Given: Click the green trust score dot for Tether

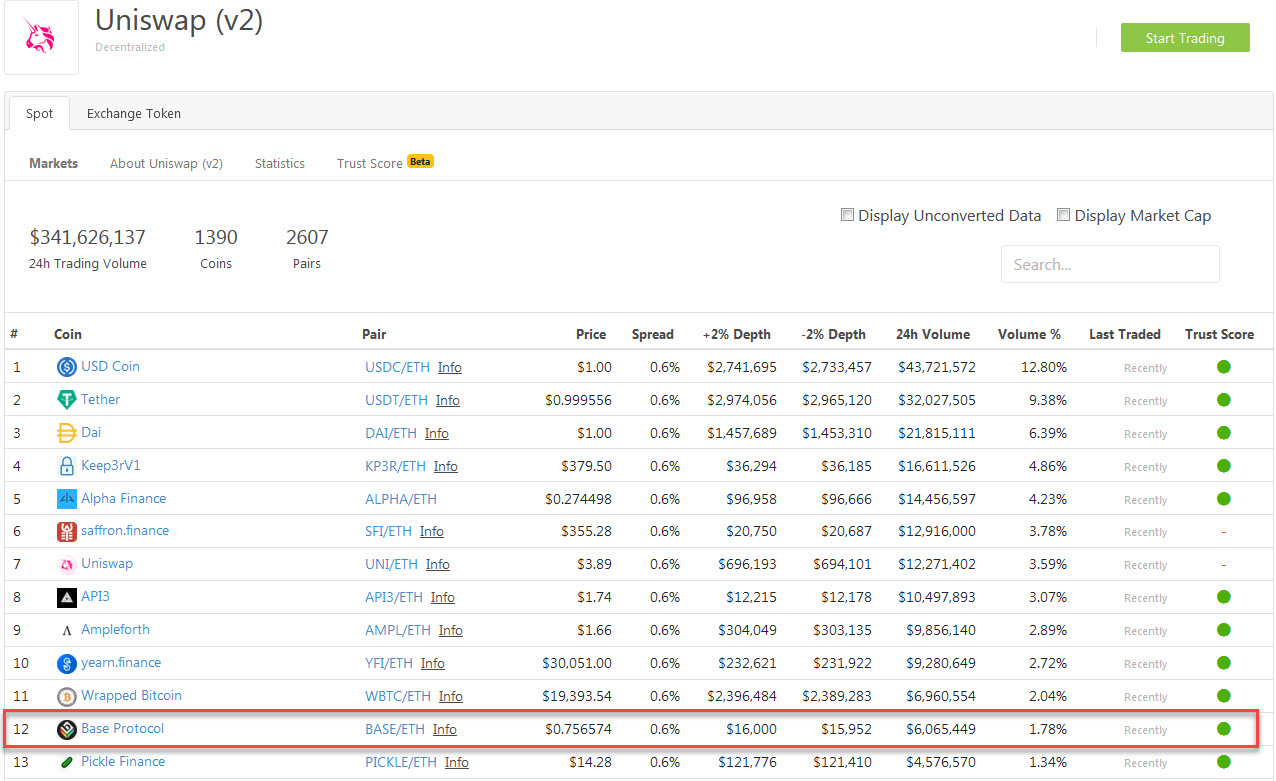Looking at the screenshot, I should pyautogui.click(x=1223, y=400).
